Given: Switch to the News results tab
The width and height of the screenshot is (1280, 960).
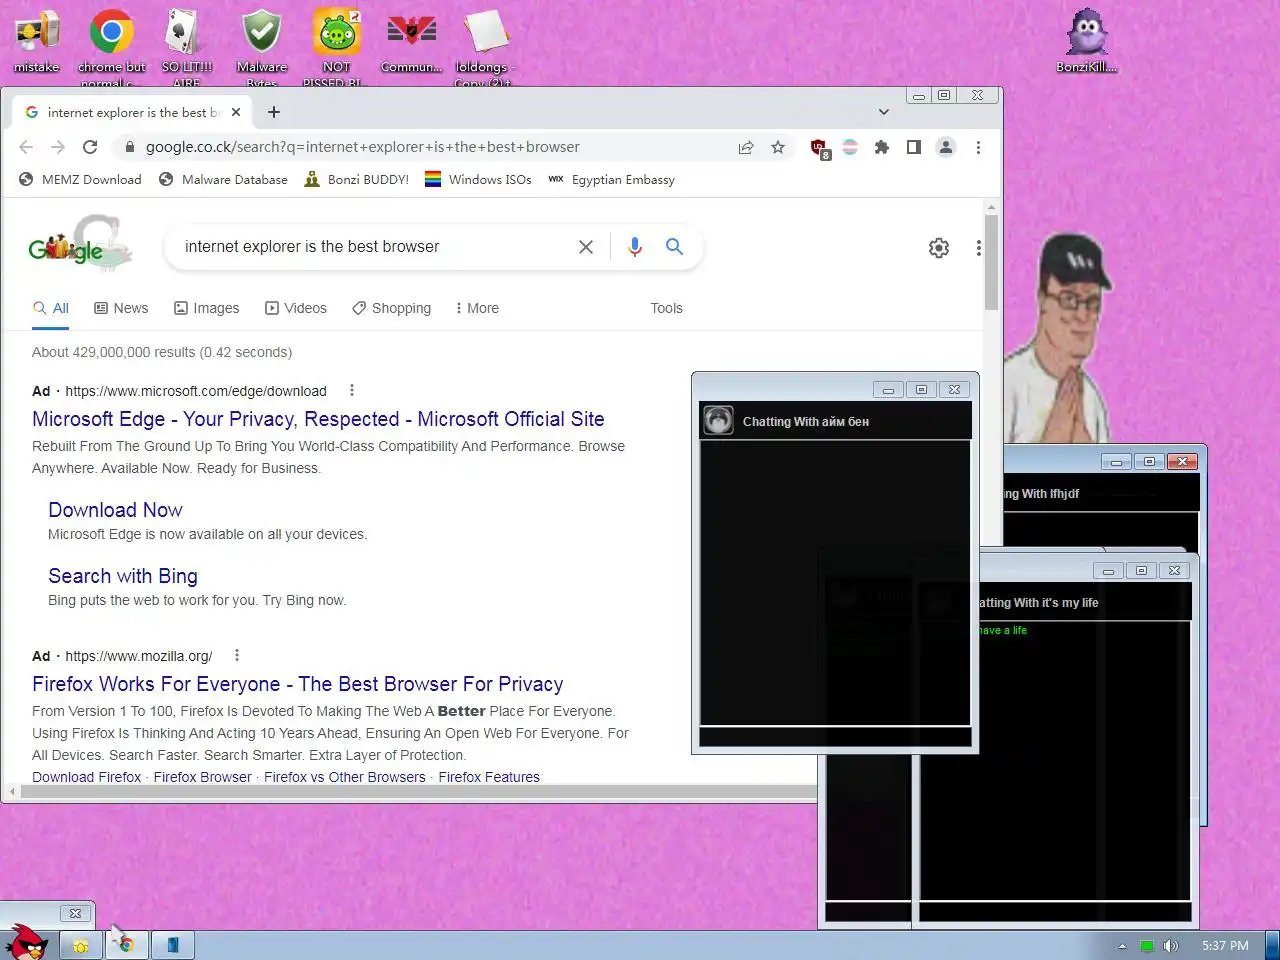Looking at the screenshot, I should [x=121, y=308].
